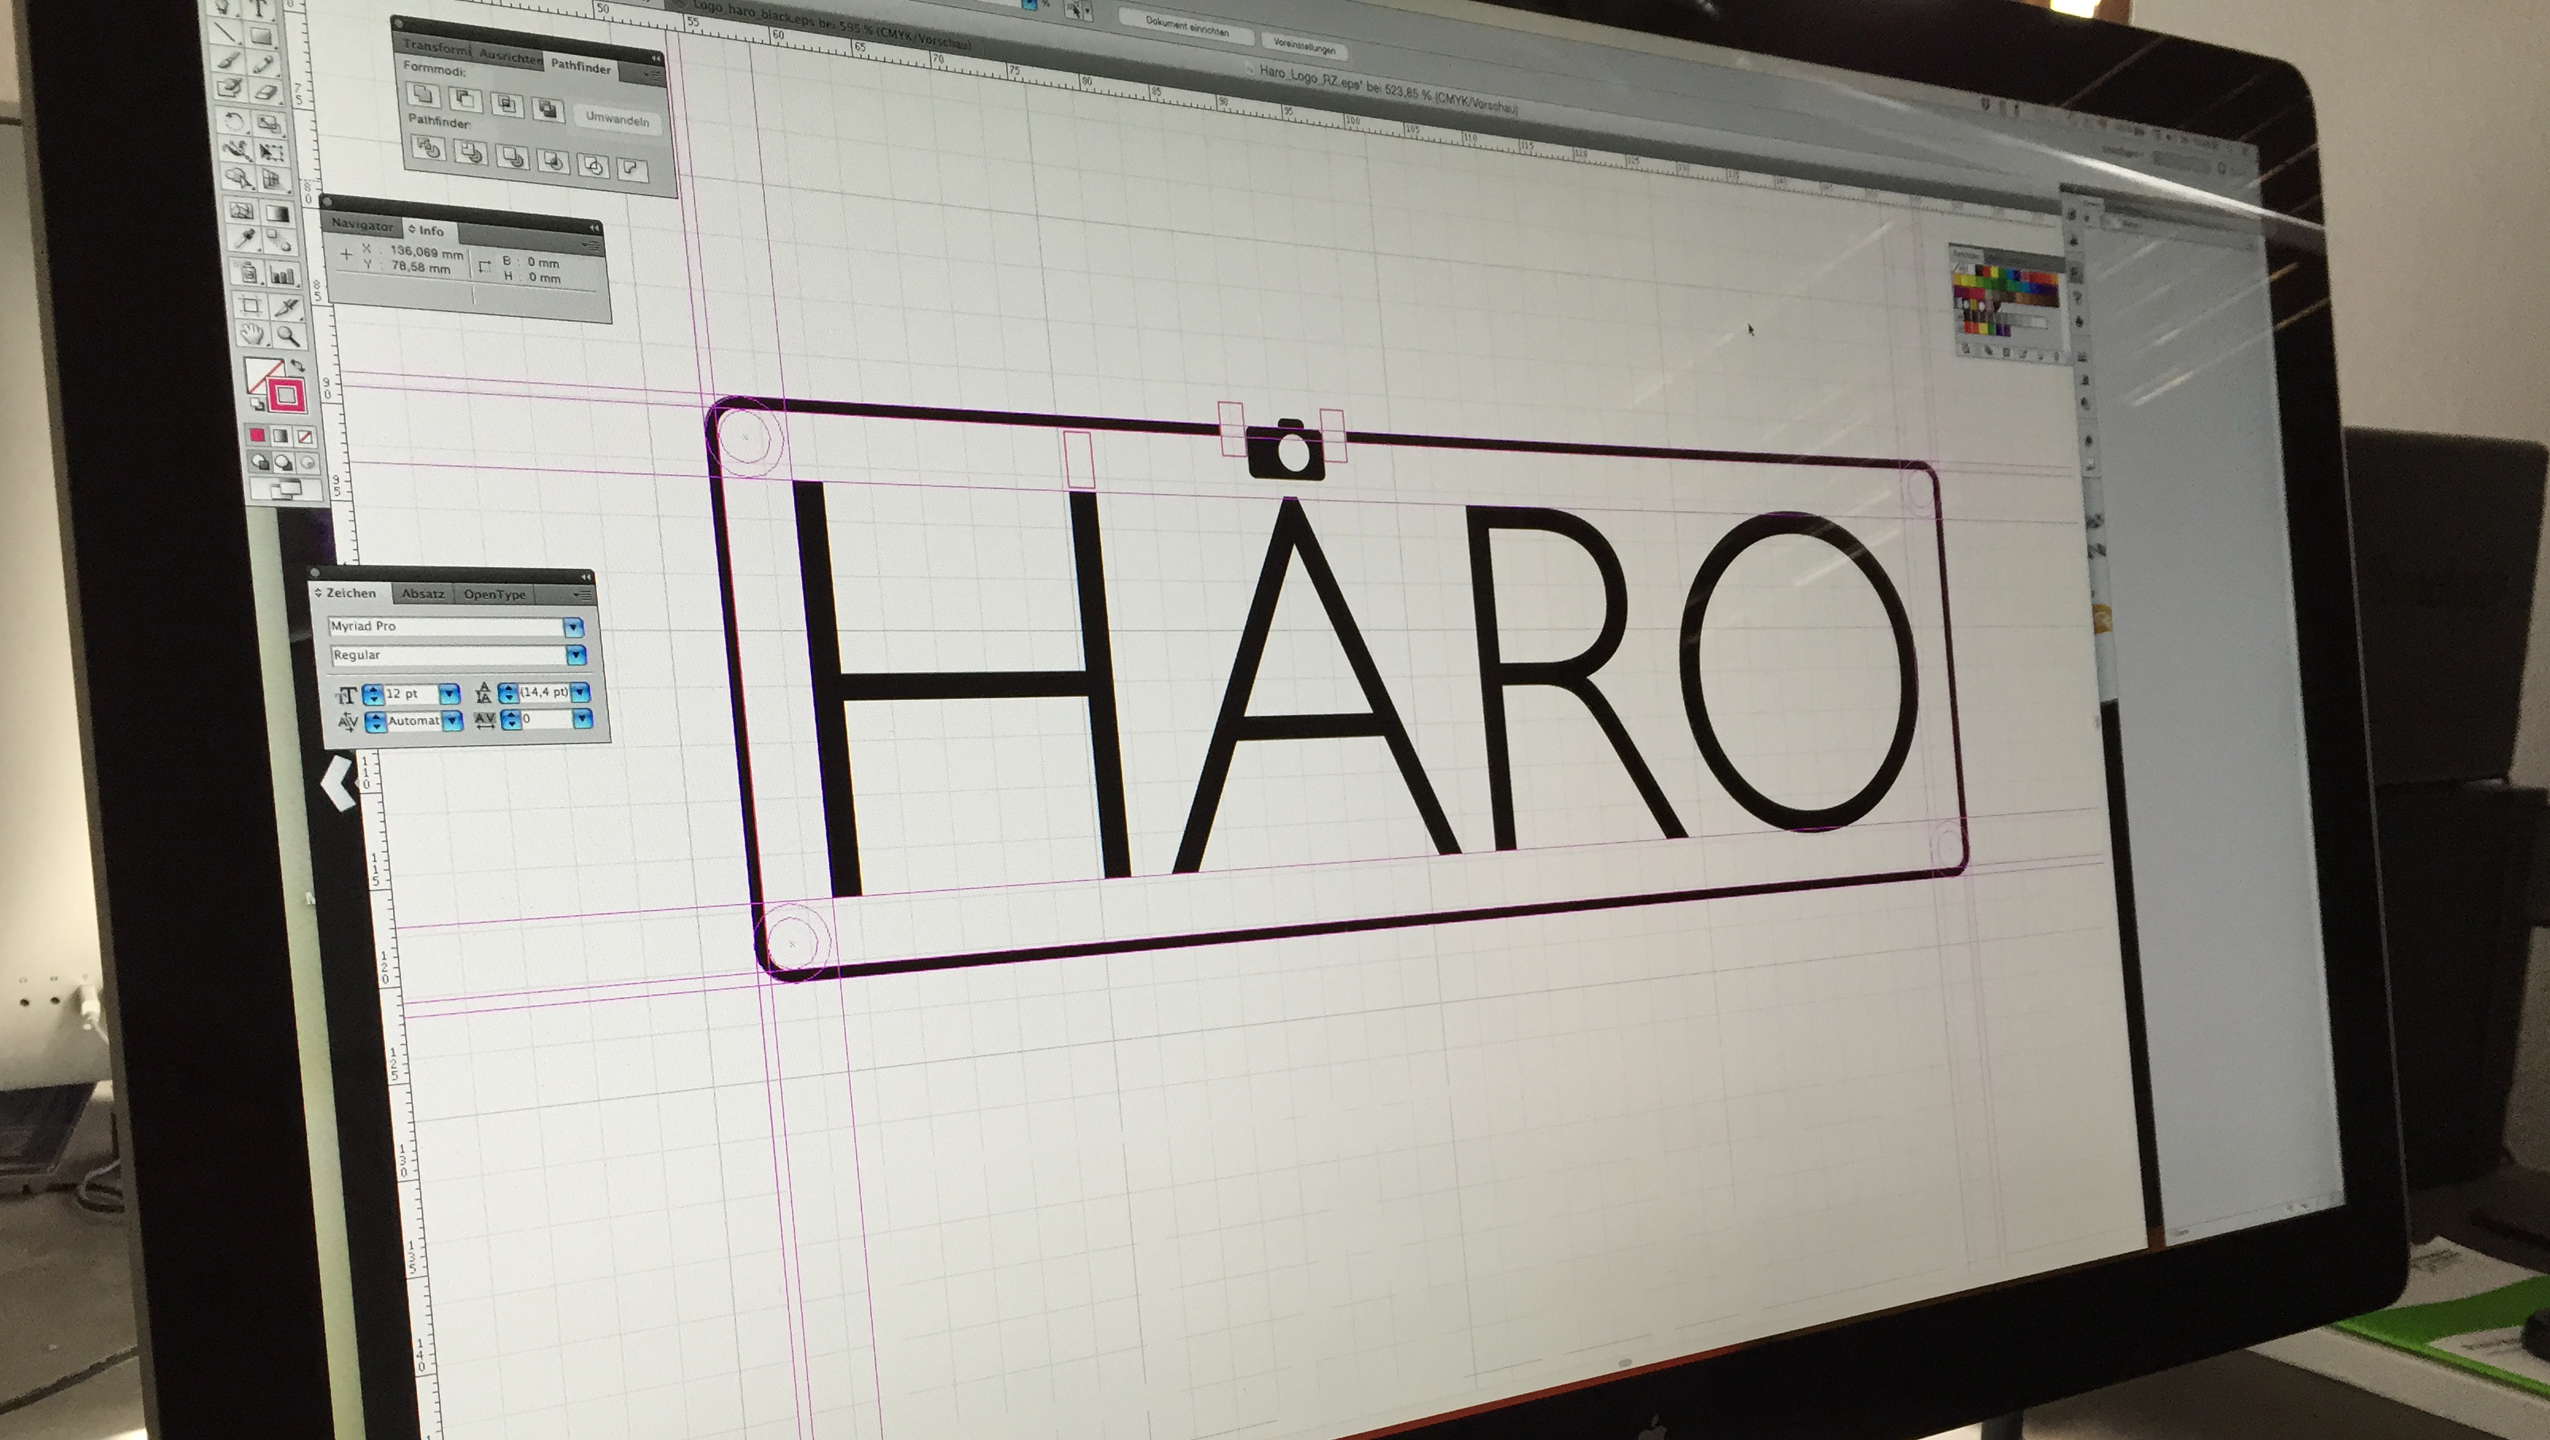2550x1440 pixels.
Task: Enable Draw Inside mode
Action: [x=308, y=463]
